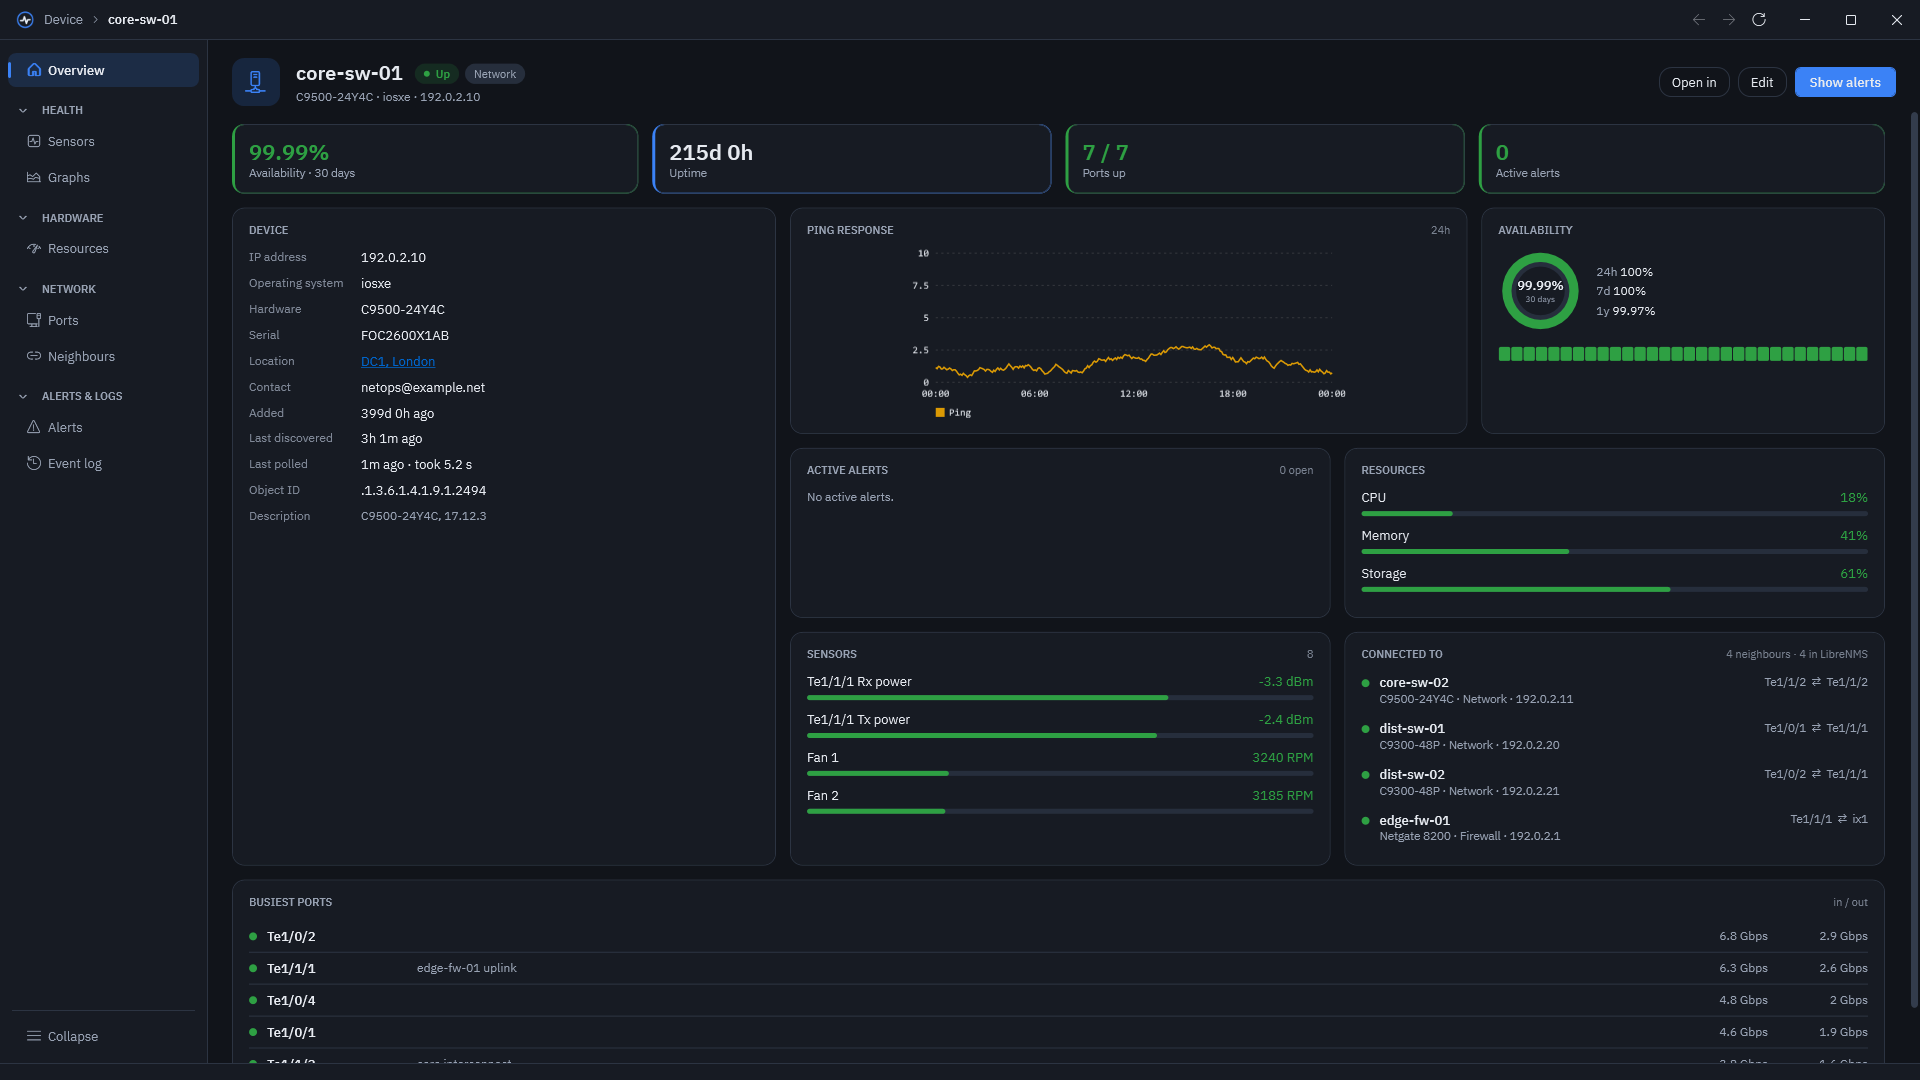Click the Open in button

pyautogui.click(x=1693, y=82)
